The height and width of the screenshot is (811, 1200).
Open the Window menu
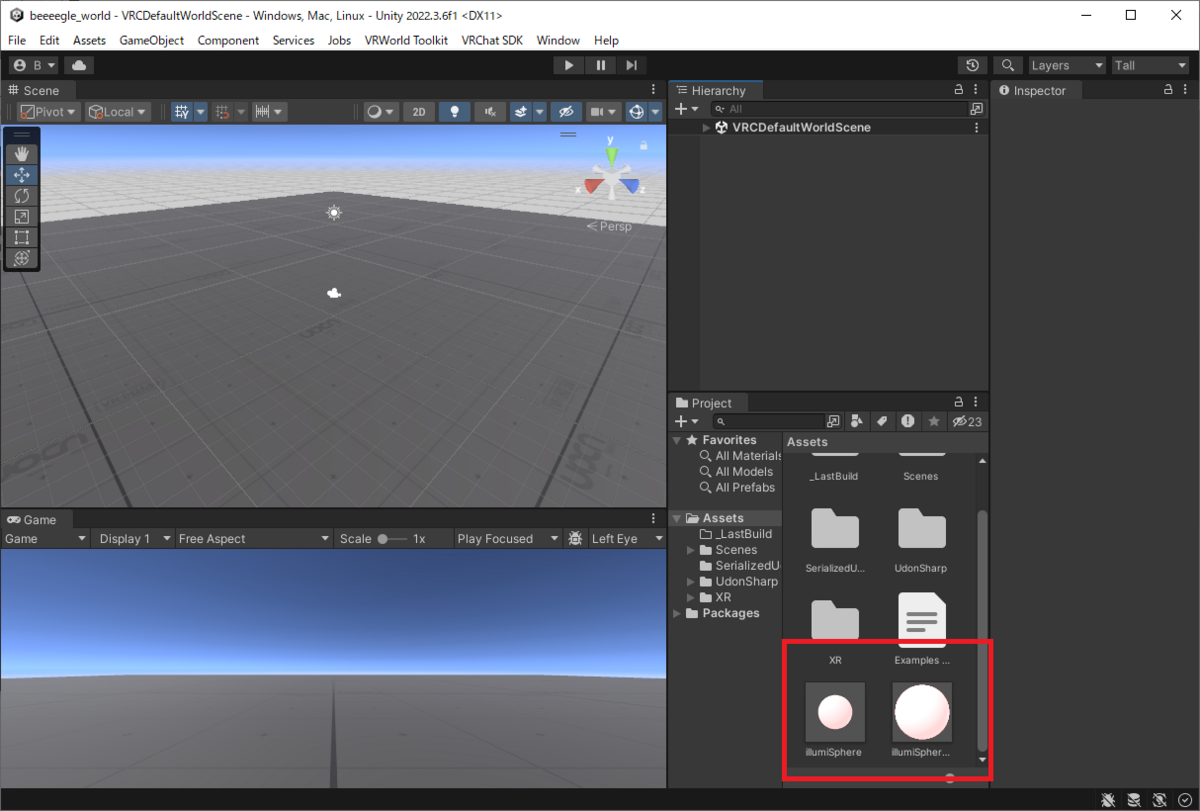point(558,40)
